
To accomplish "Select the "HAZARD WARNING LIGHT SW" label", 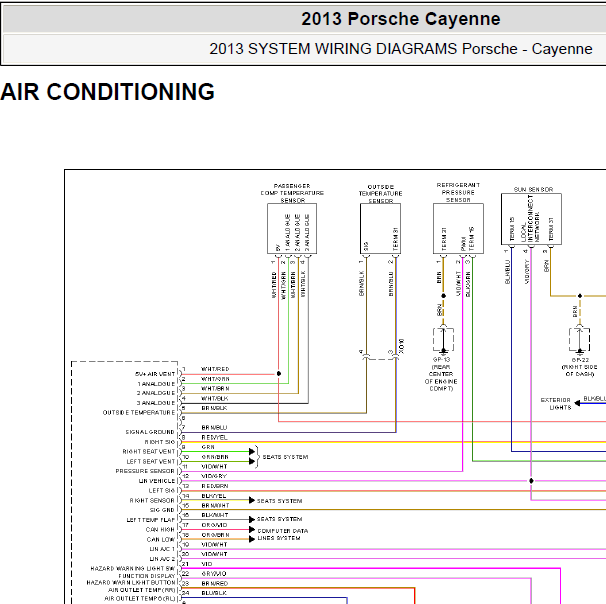I will click(133, 569).
